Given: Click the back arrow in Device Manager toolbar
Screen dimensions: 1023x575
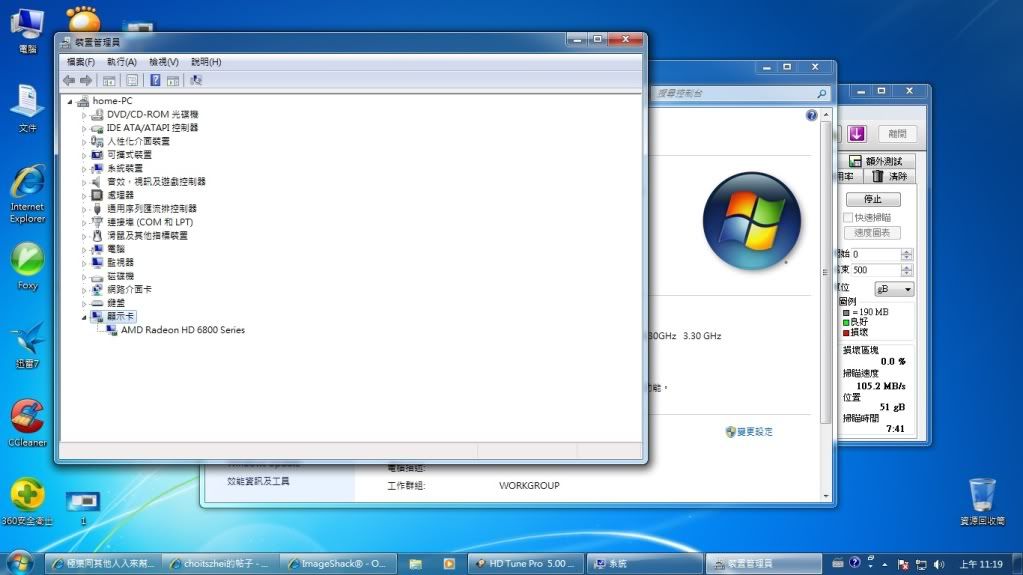Looking at the screenshot, I should (68, 80).
